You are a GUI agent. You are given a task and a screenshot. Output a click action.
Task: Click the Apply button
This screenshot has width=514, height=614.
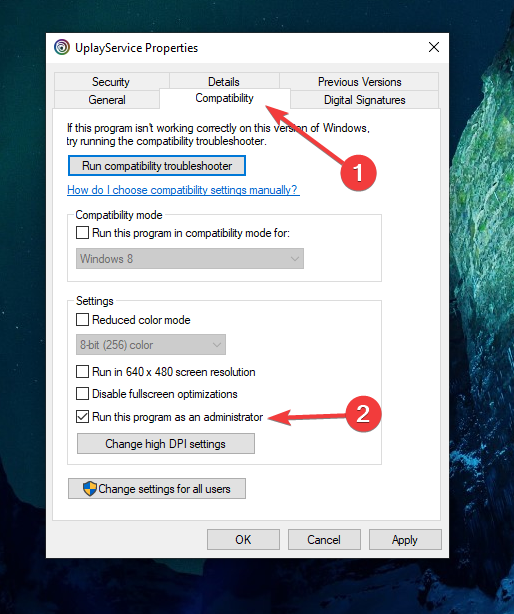click(x=405, y=540)
